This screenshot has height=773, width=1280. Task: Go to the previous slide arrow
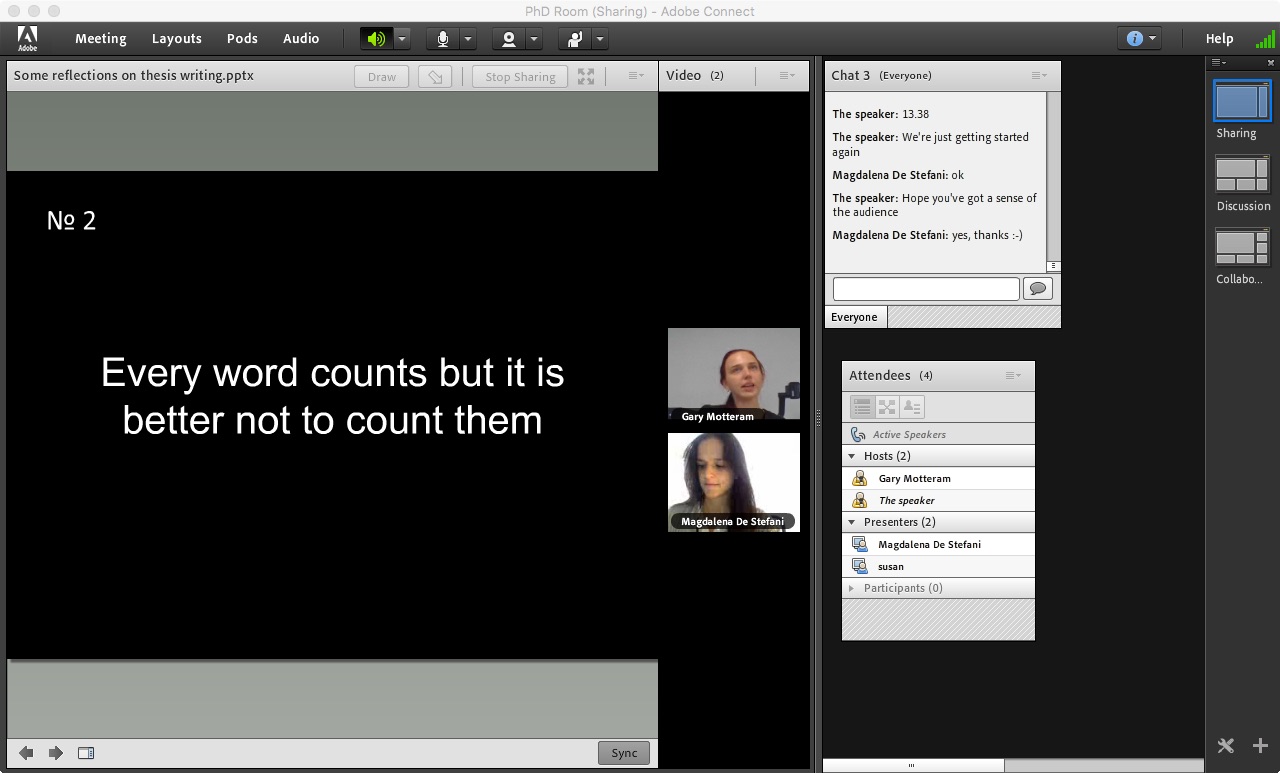pyautogui.click(x=26, y=753)
